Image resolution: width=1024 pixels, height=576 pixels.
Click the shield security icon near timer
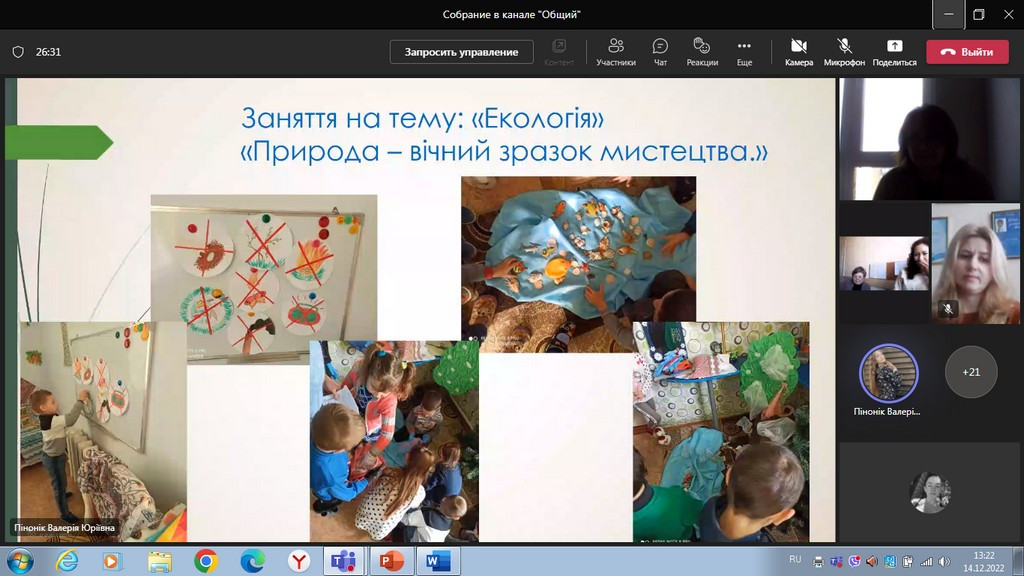click(x=18, y=52)
